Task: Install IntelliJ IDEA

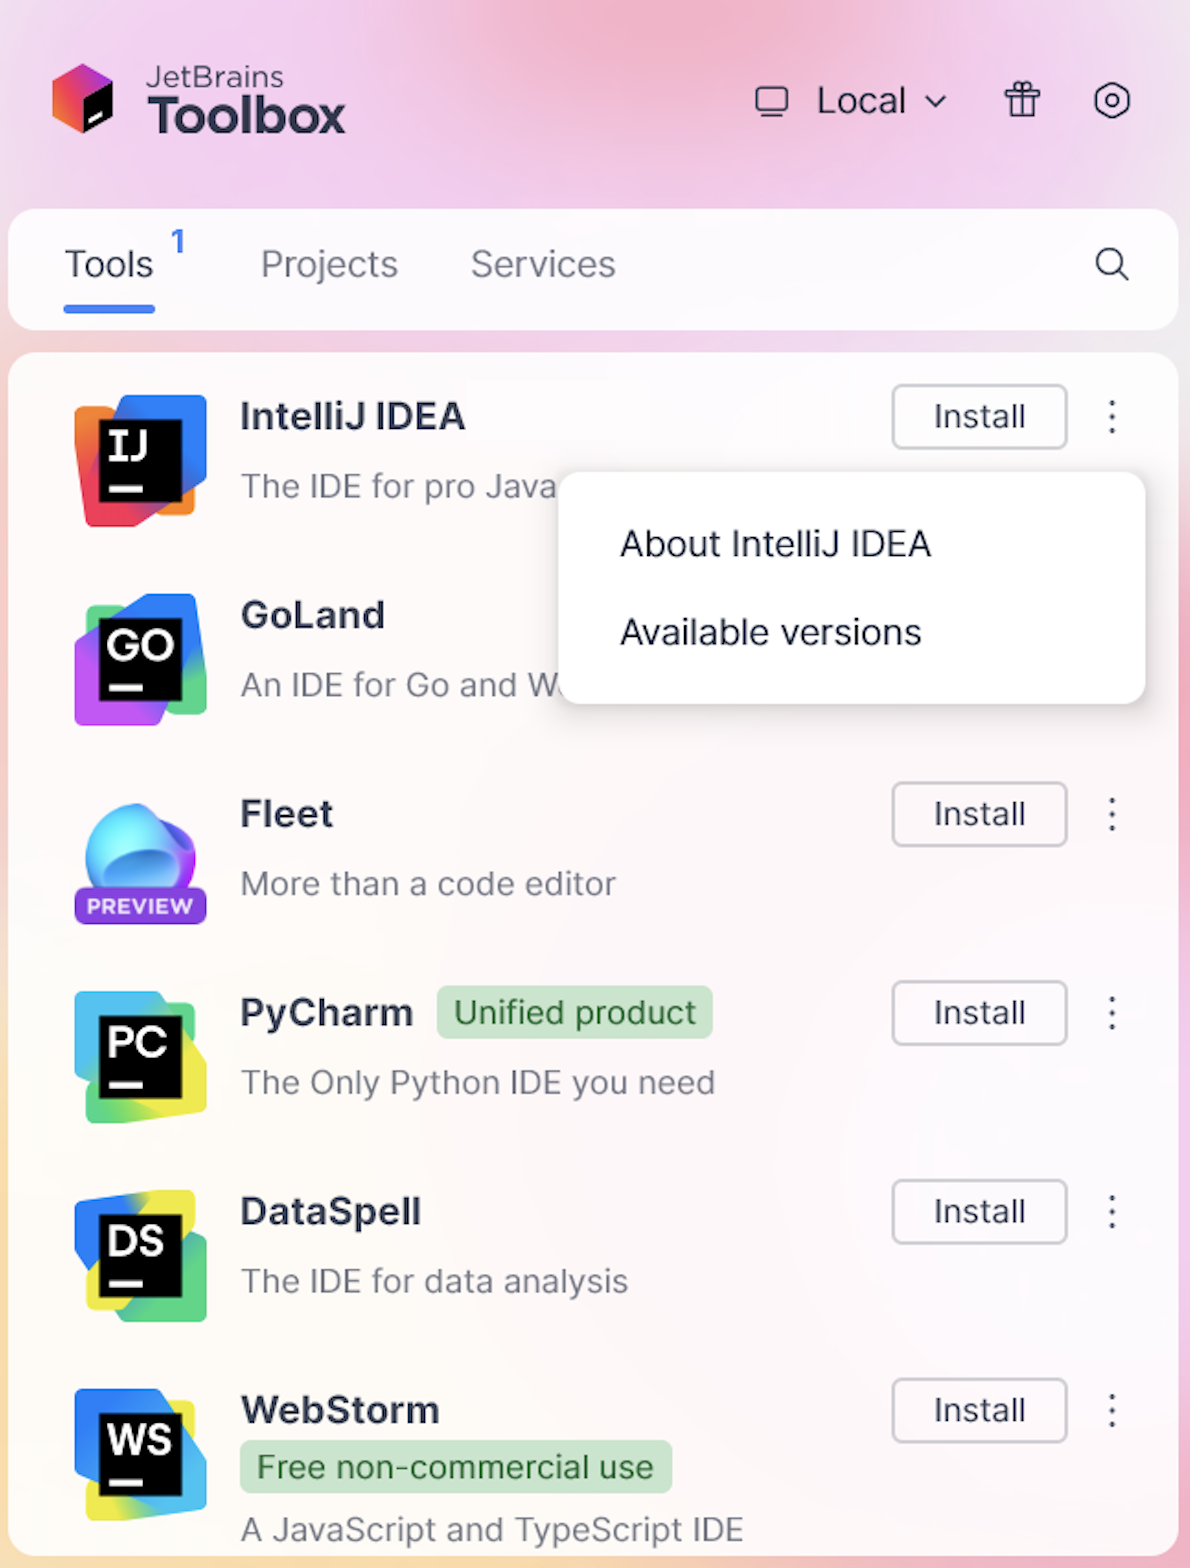Action: [978, 417]
